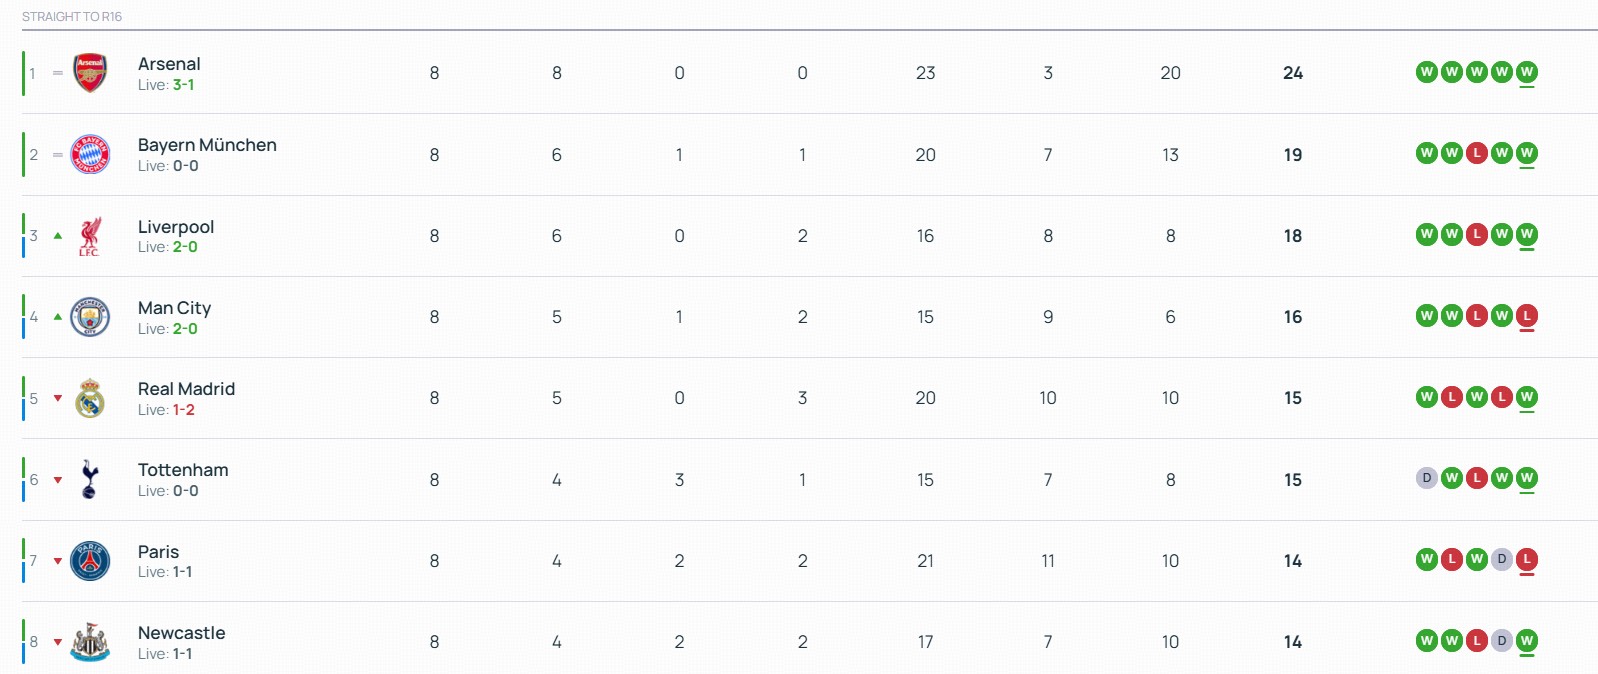
Task: Open the Real Madrid team link
Action: coord(186,389)
